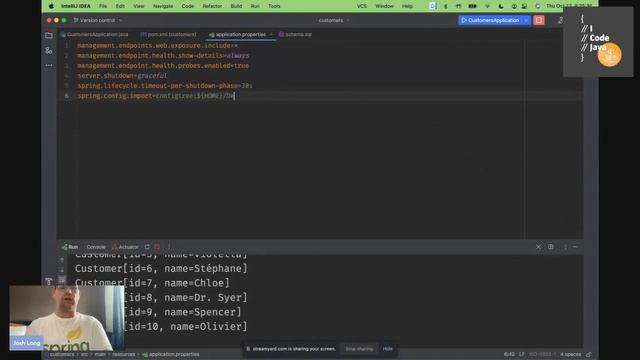The width and height of the screenshot is (640, 360).
Task: Open the File menu
Action: (103, 6)
